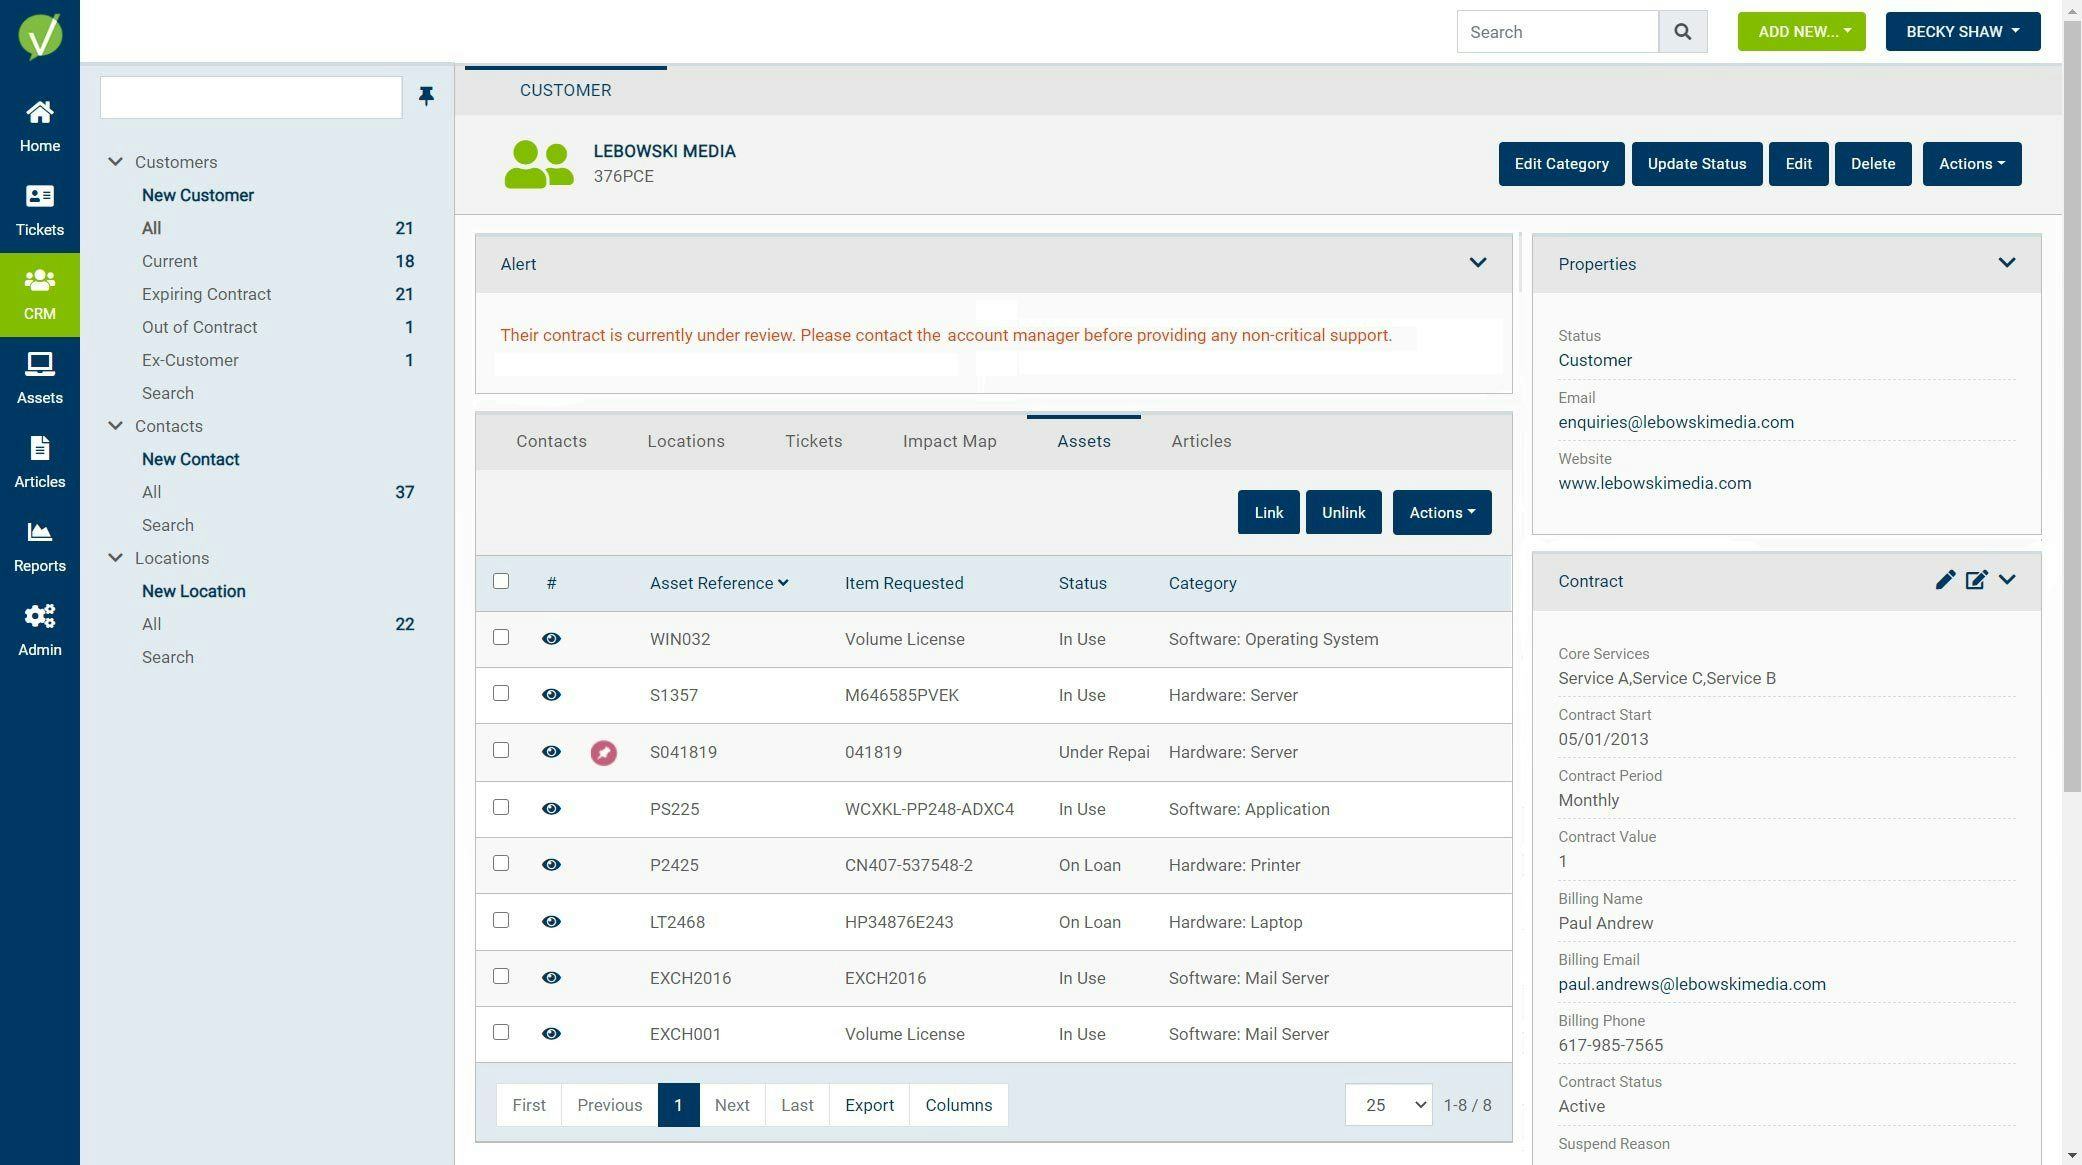Collapse the Customers tree section
Viewport: 2082px width, 1165px height.
tap(116, 162)
